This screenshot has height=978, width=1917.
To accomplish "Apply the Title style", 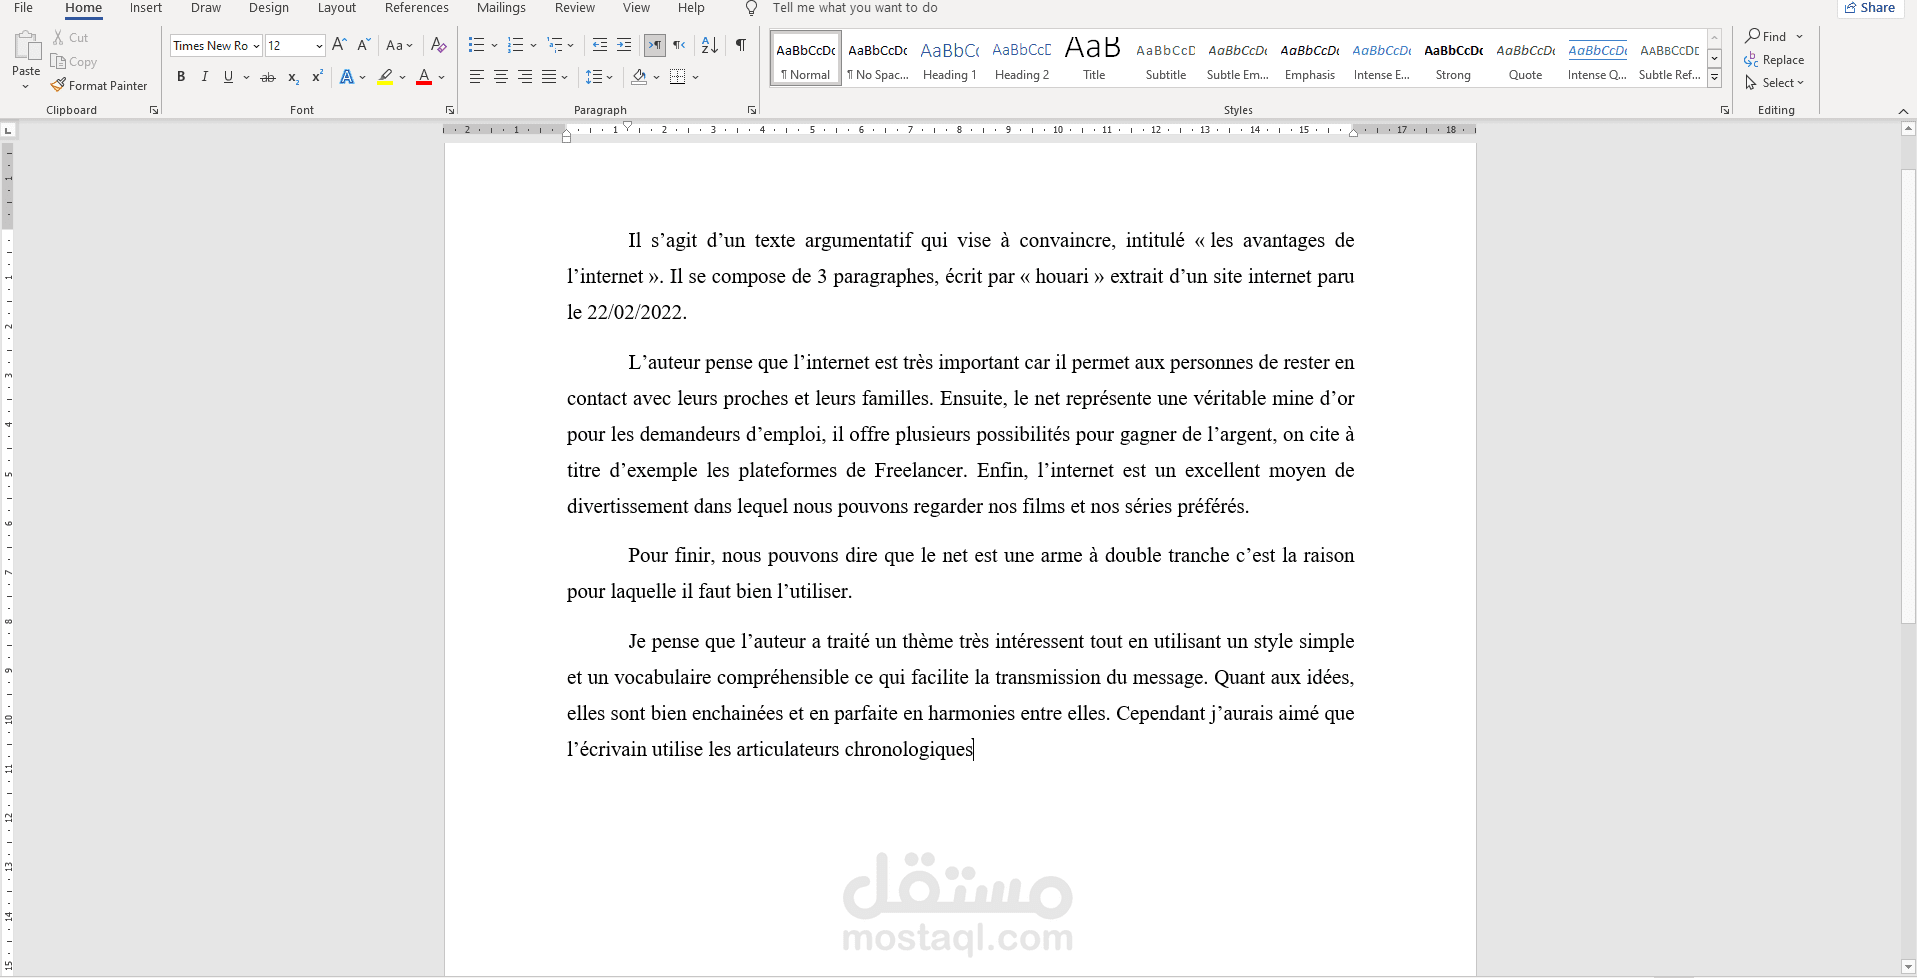I will click(1094, 59).
